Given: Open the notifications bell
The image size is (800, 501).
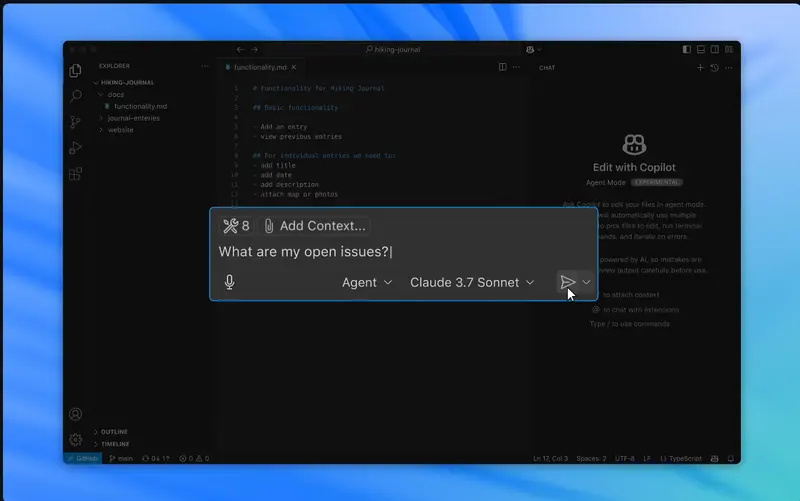Looking at the screenshot, I should point(731,458).
